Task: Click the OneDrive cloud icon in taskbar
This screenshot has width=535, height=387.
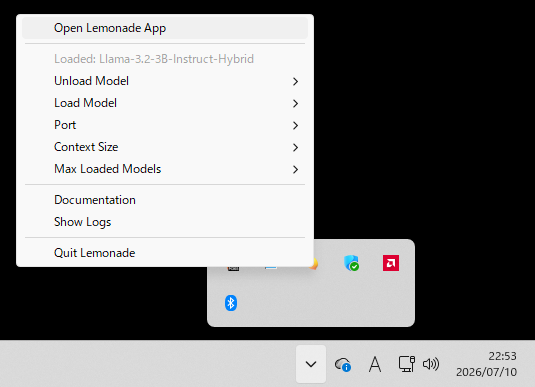Action: tap(343, 364)
